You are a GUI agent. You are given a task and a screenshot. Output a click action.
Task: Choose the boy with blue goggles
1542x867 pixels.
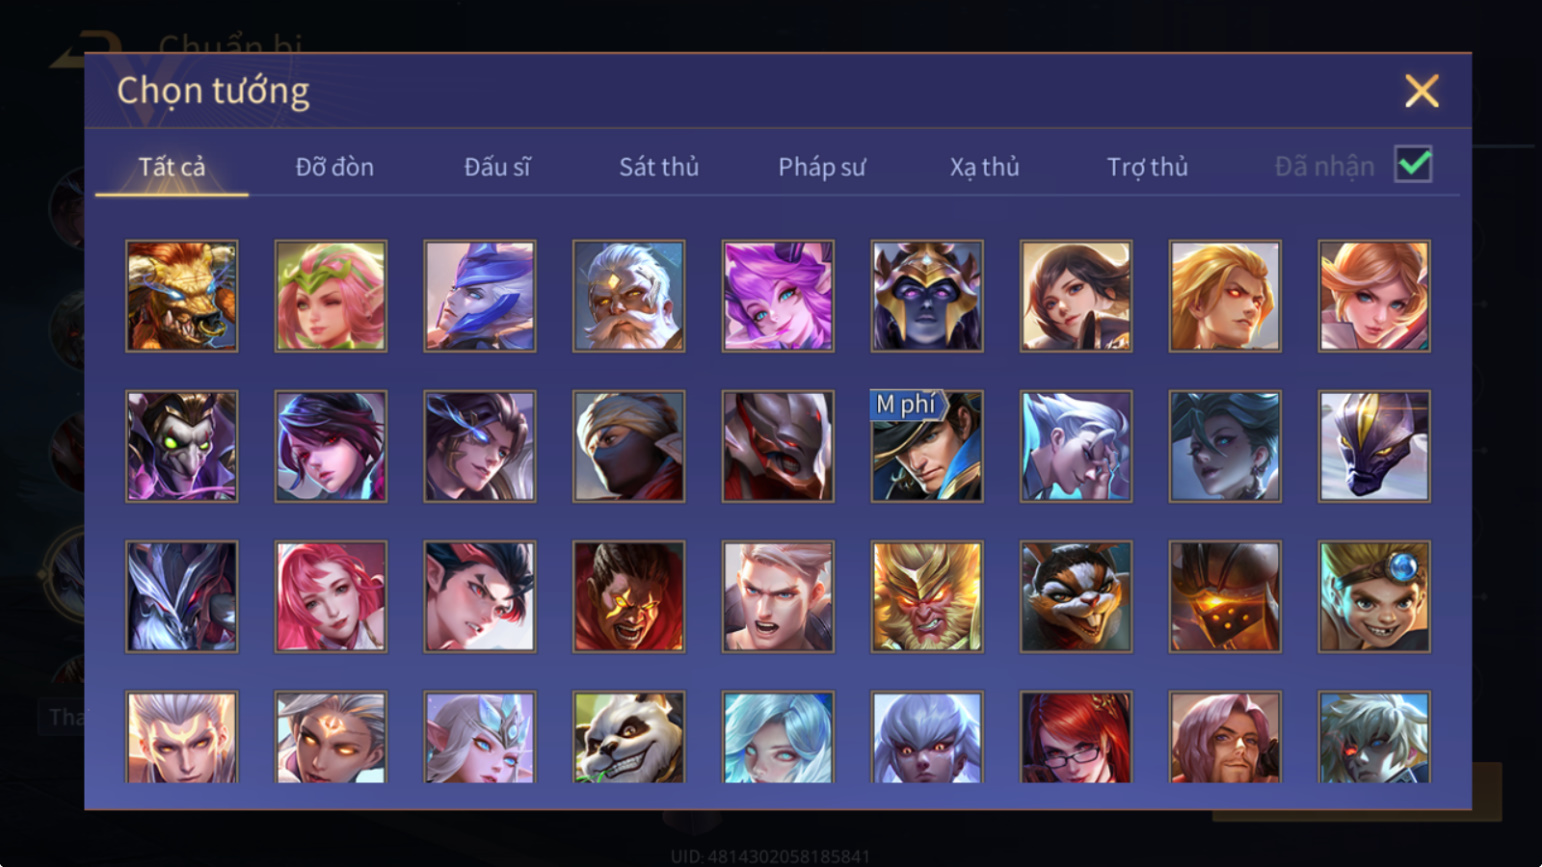point(1374,597)
